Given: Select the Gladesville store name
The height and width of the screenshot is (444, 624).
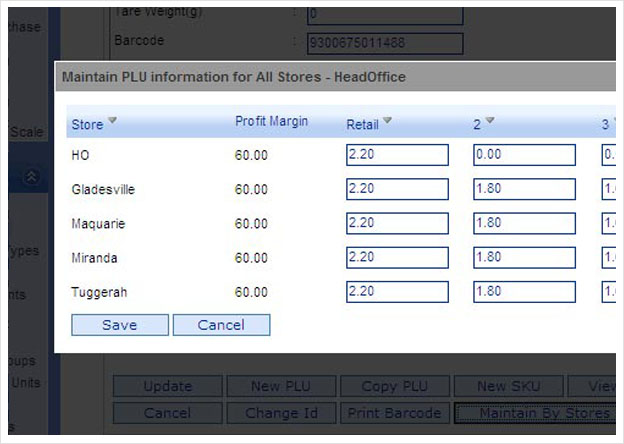Looking at the screenshot, I should pos(103,189).
